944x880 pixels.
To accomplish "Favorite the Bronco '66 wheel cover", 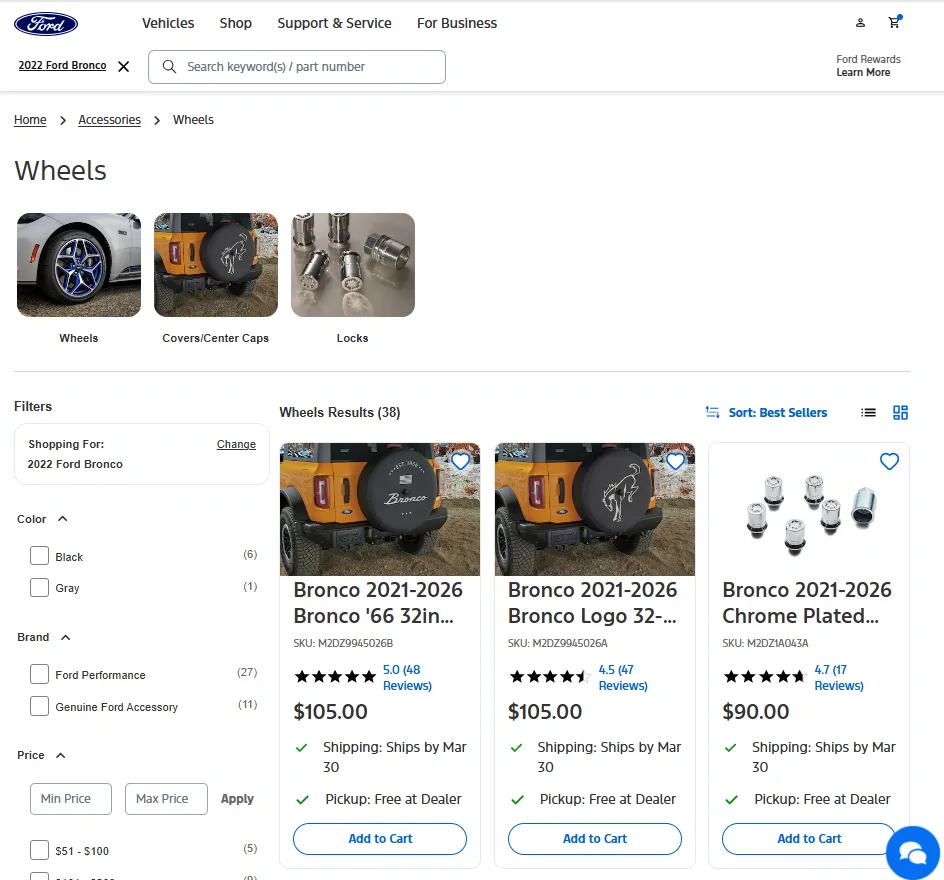I will coord(460,461).
